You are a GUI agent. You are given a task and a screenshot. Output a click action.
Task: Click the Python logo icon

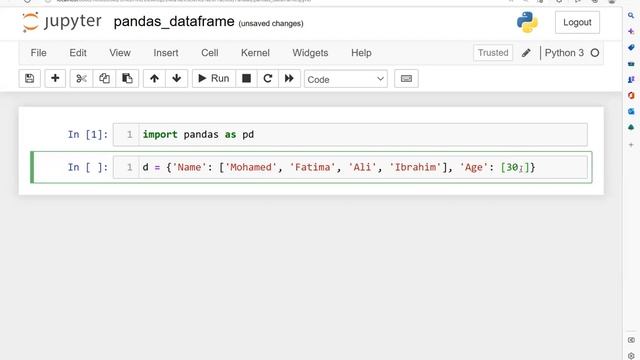coord(527,22)
